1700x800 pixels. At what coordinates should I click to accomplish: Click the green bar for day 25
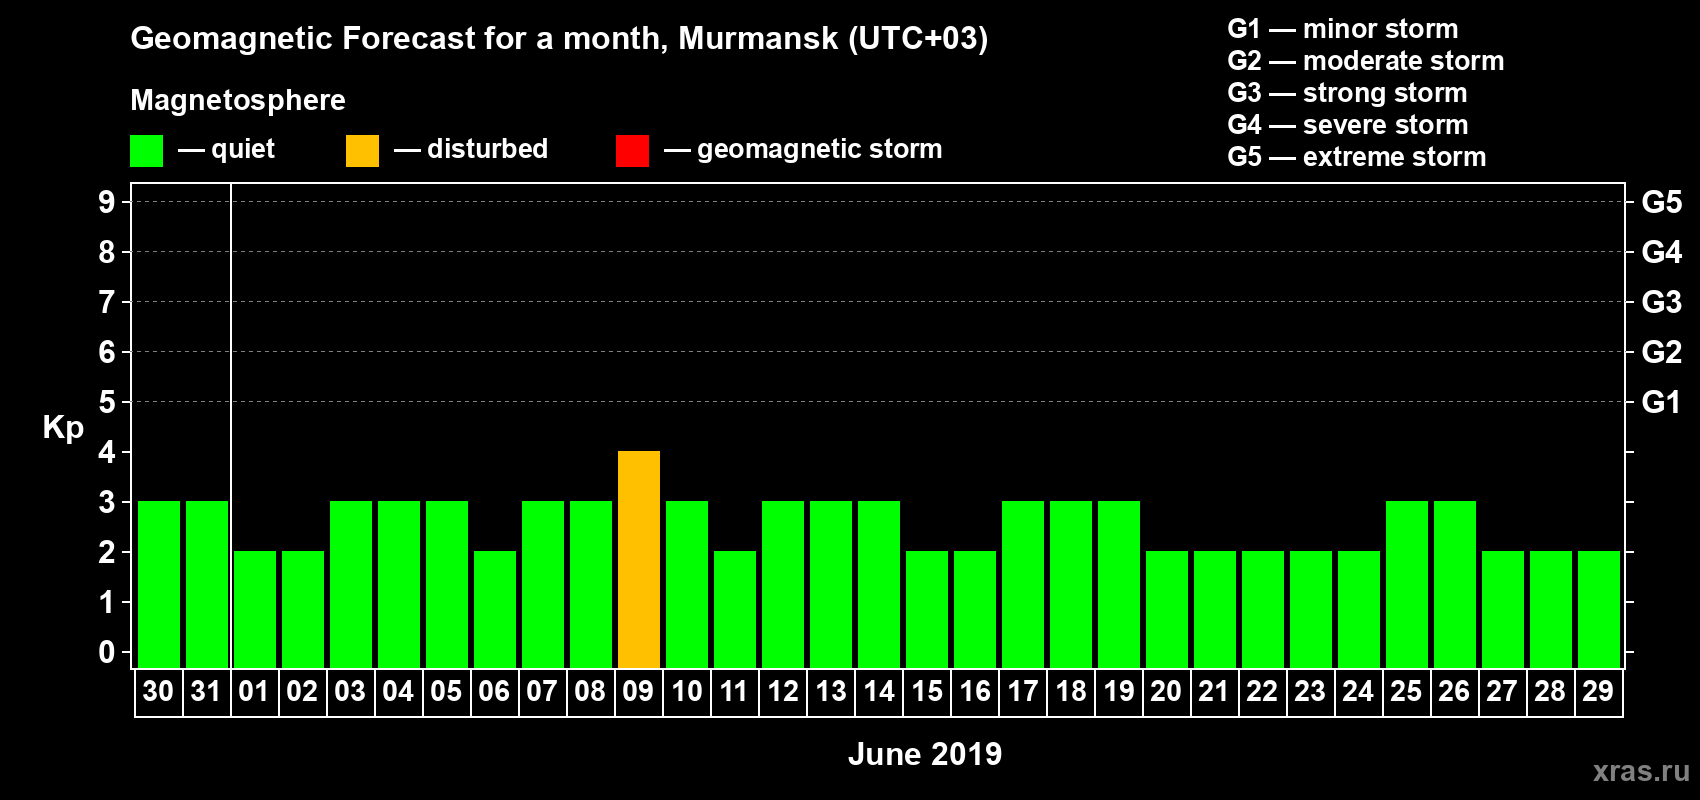1407,585
